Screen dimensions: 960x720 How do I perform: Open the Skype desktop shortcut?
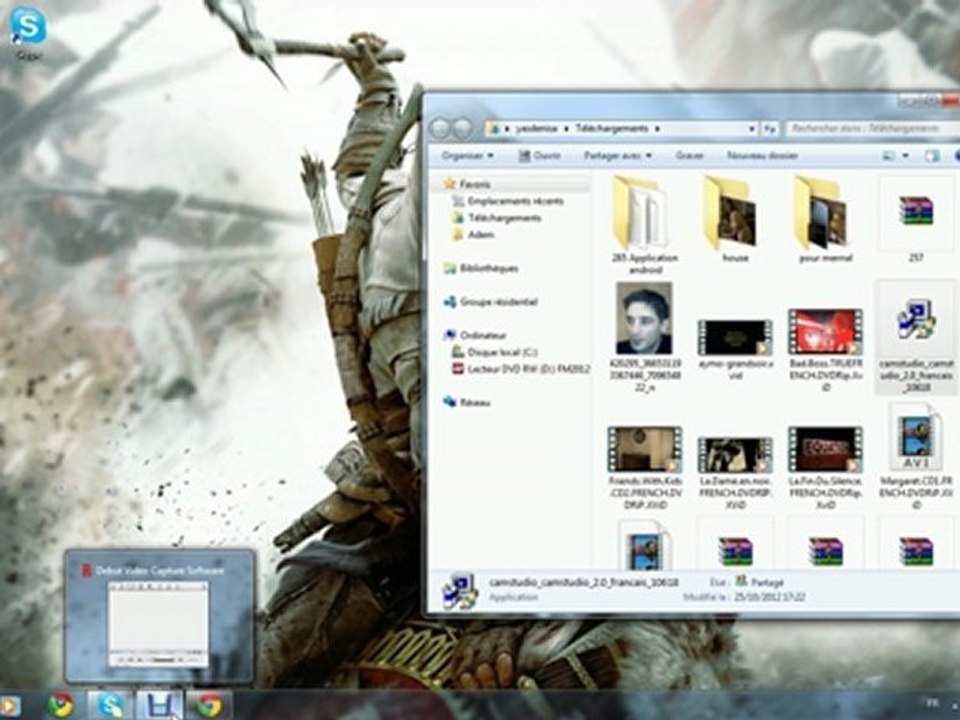28,34
